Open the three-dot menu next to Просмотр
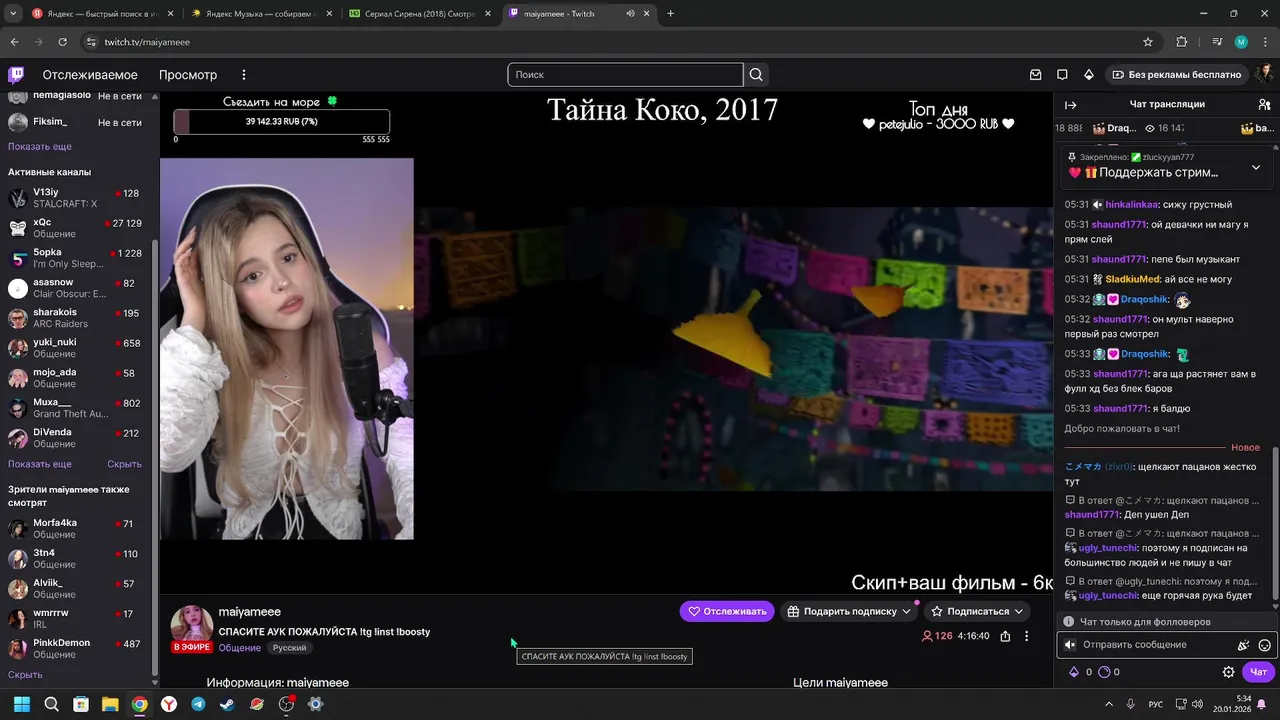This screenshot has height=720, width=1280. point(243,75)
